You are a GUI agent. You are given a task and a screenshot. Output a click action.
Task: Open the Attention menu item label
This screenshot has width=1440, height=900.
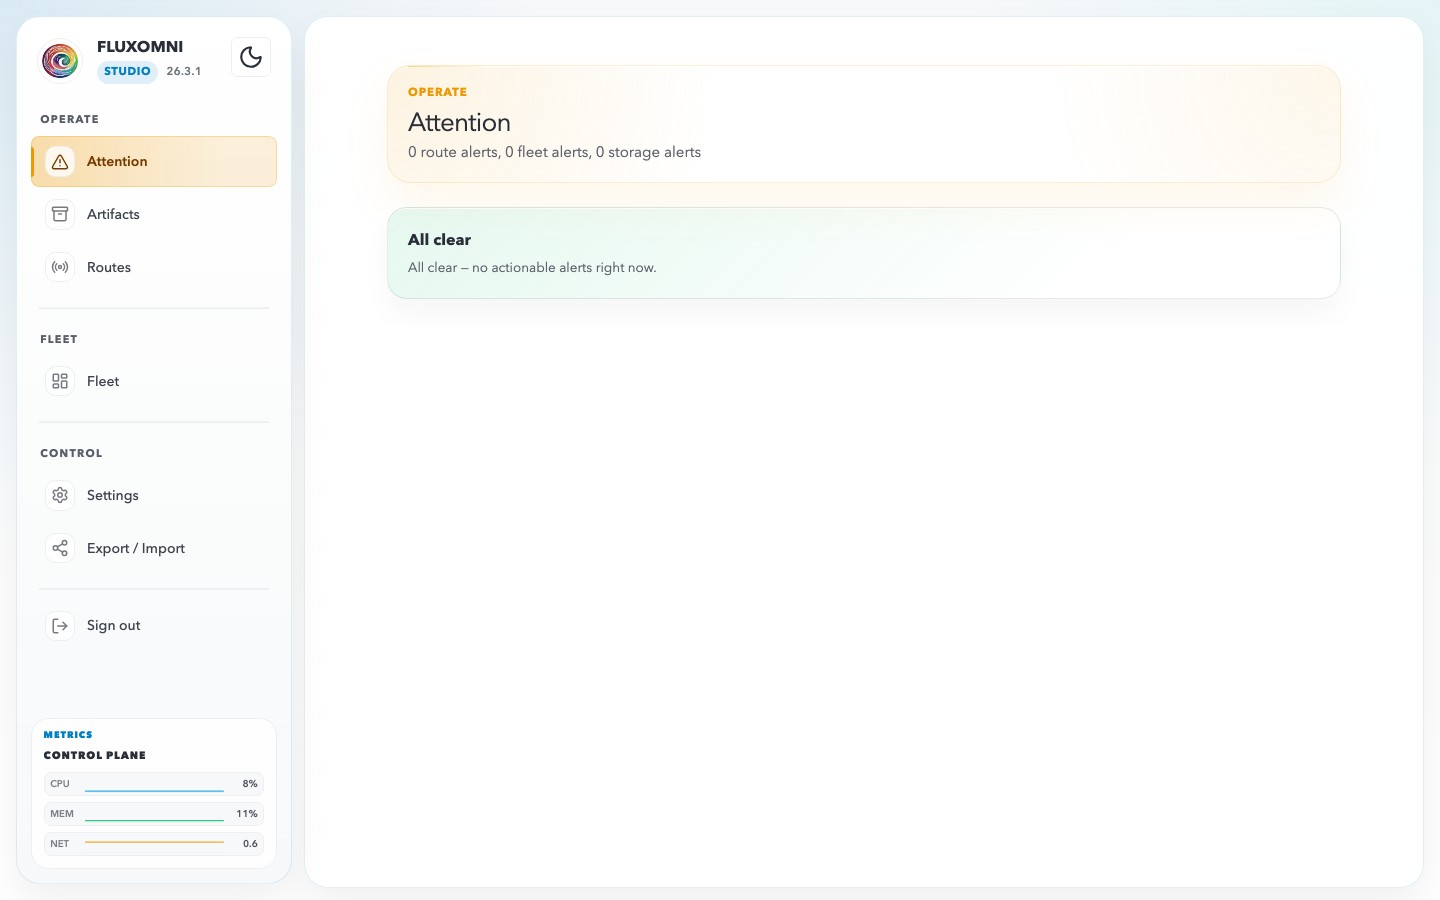pyautogui.click(x=117, y=161)
